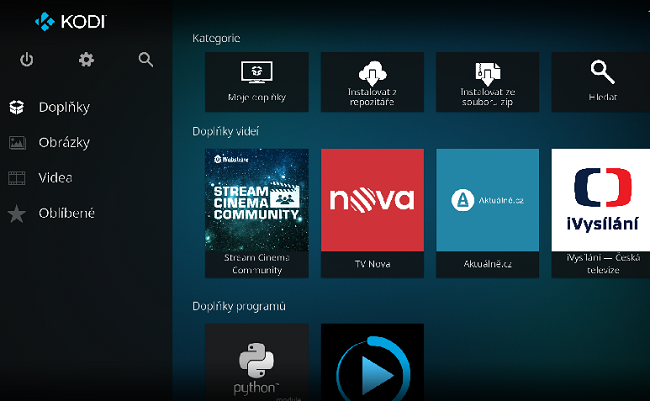Click the sidebar search magnifier icon
The image size is (650, 401).
point(146,60)
